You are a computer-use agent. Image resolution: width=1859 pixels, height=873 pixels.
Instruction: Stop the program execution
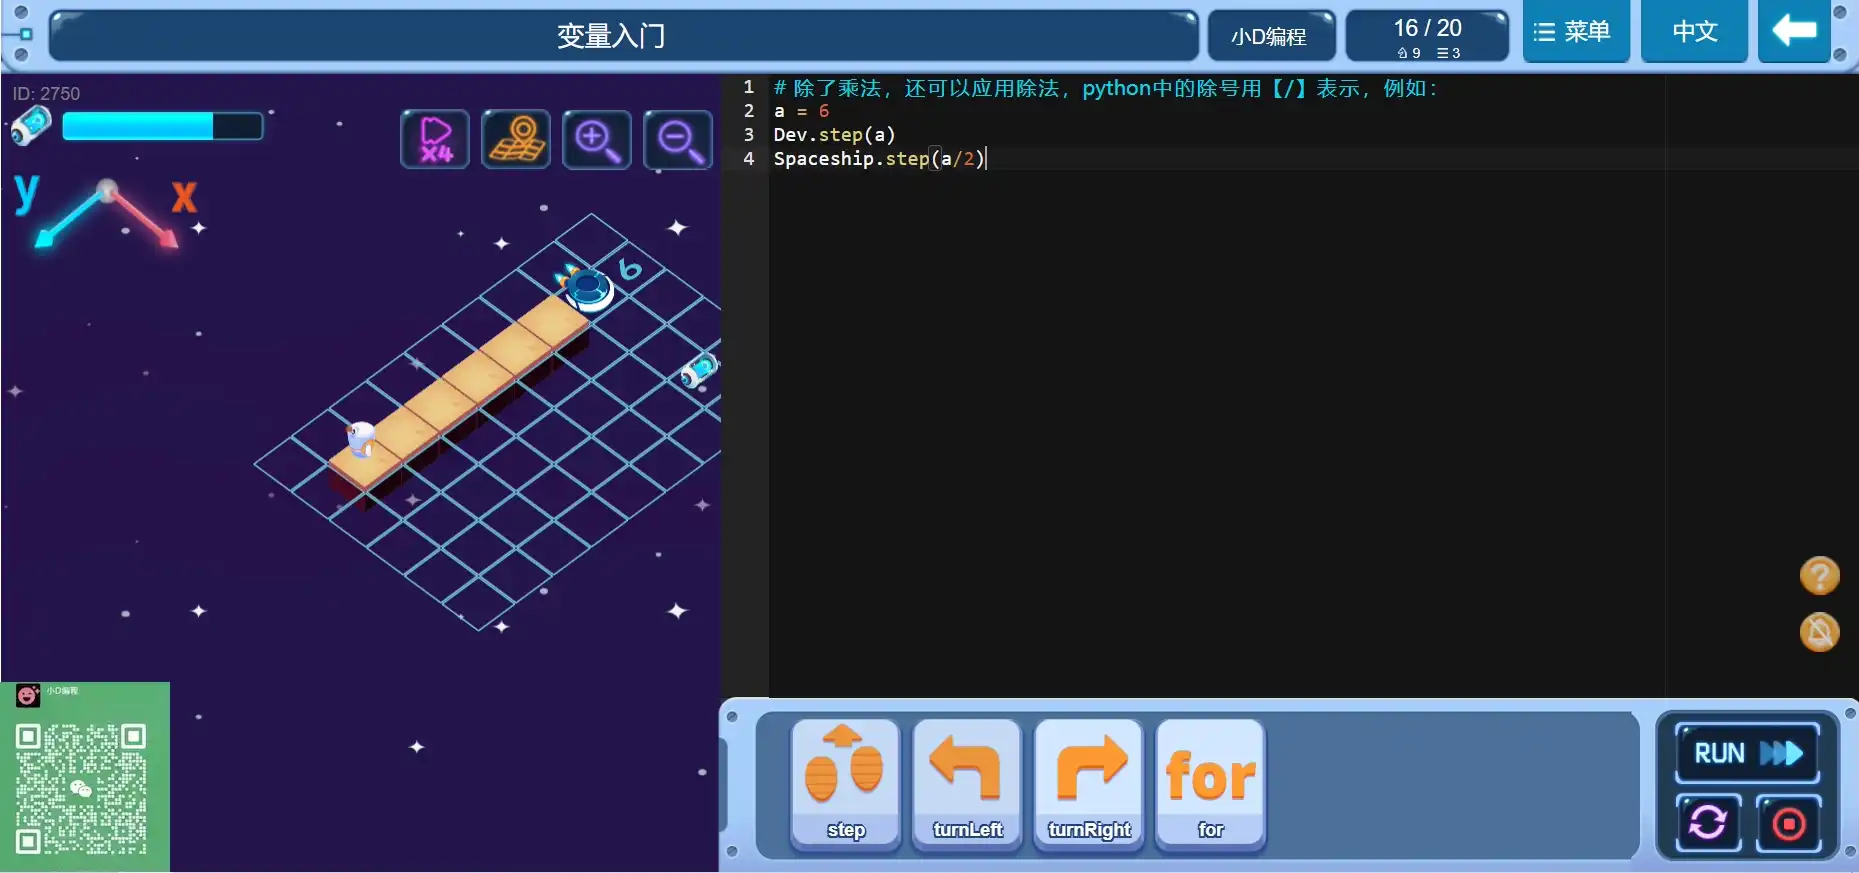[1788, 823]
